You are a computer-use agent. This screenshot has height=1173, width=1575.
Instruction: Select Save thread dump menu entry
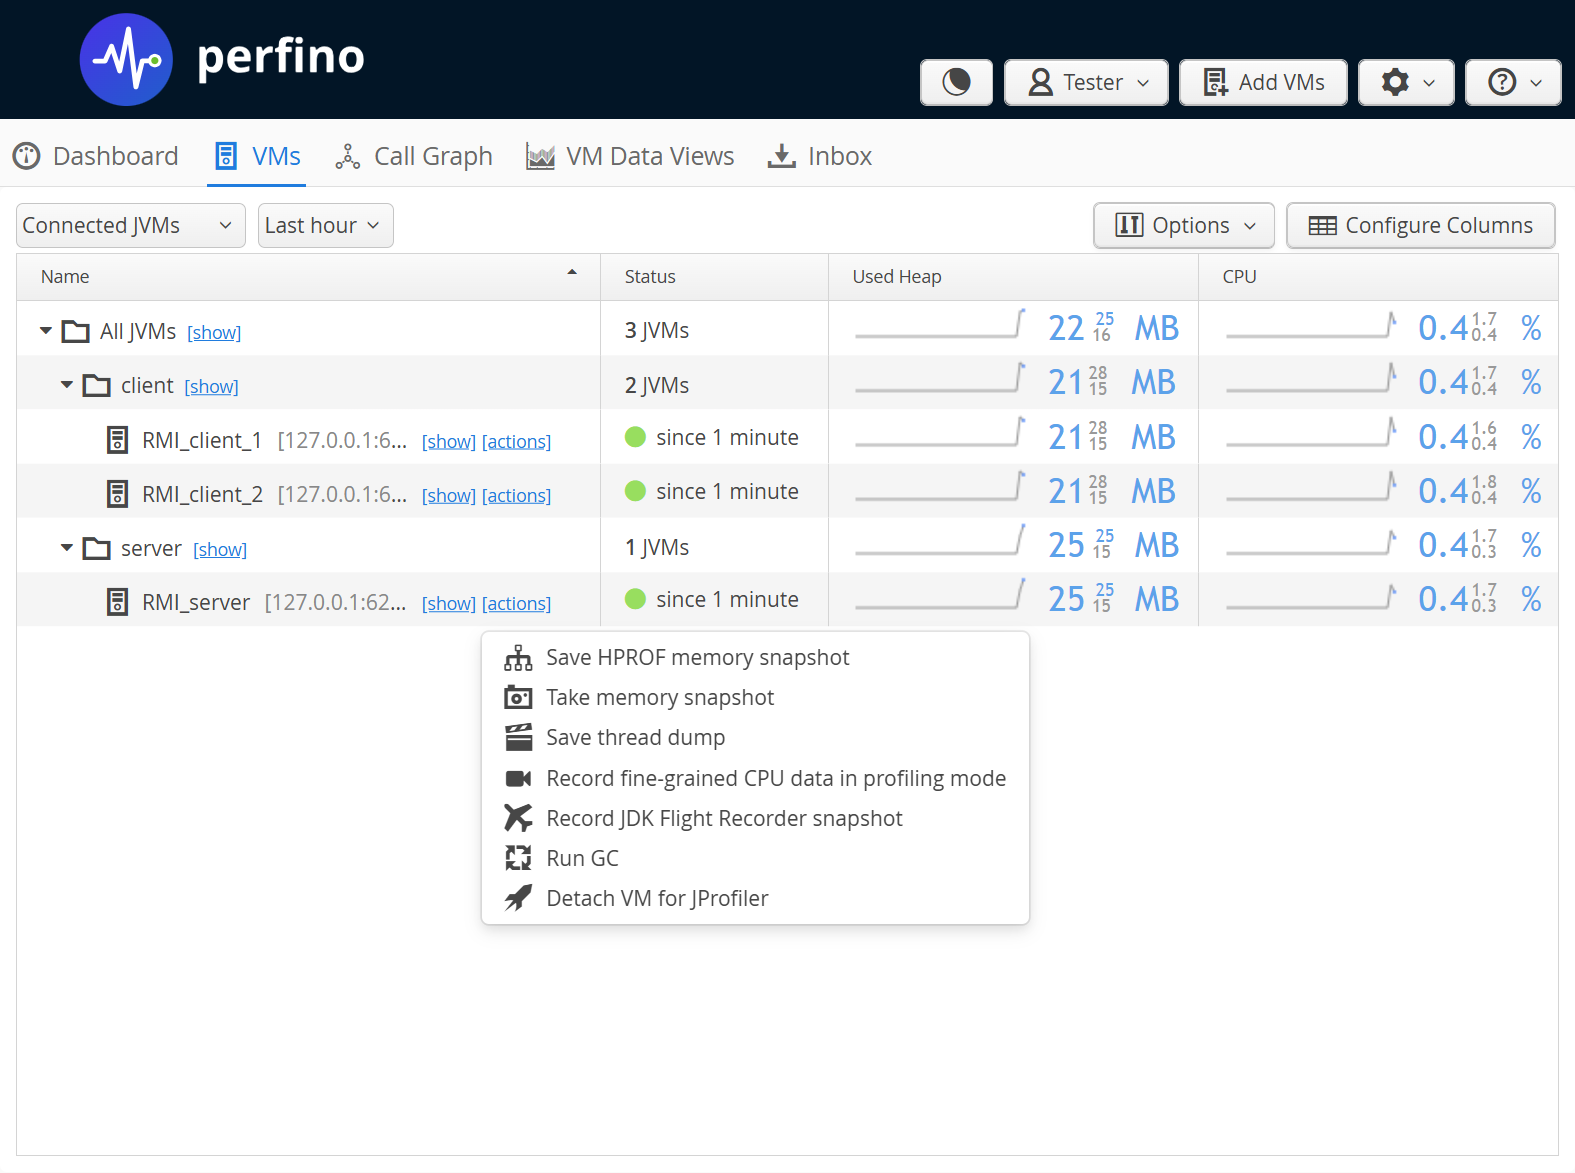click(635, 738)
